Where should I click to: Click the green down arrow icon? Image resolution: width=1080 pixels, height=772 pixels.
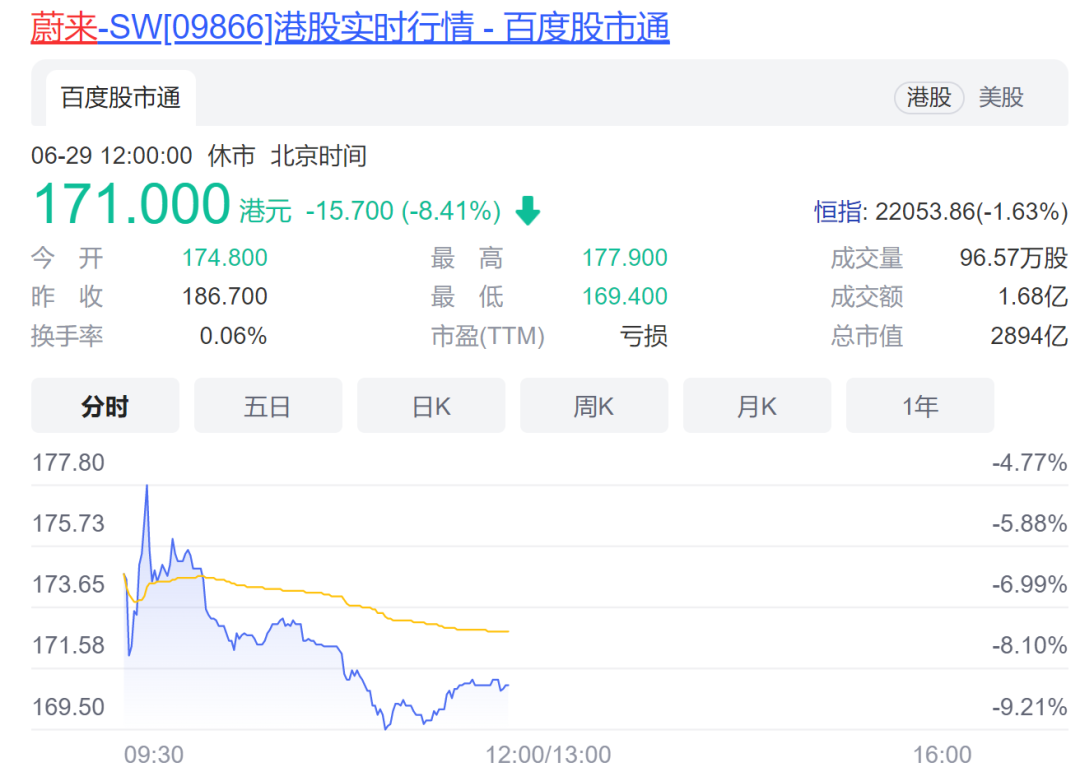point(528,211)
